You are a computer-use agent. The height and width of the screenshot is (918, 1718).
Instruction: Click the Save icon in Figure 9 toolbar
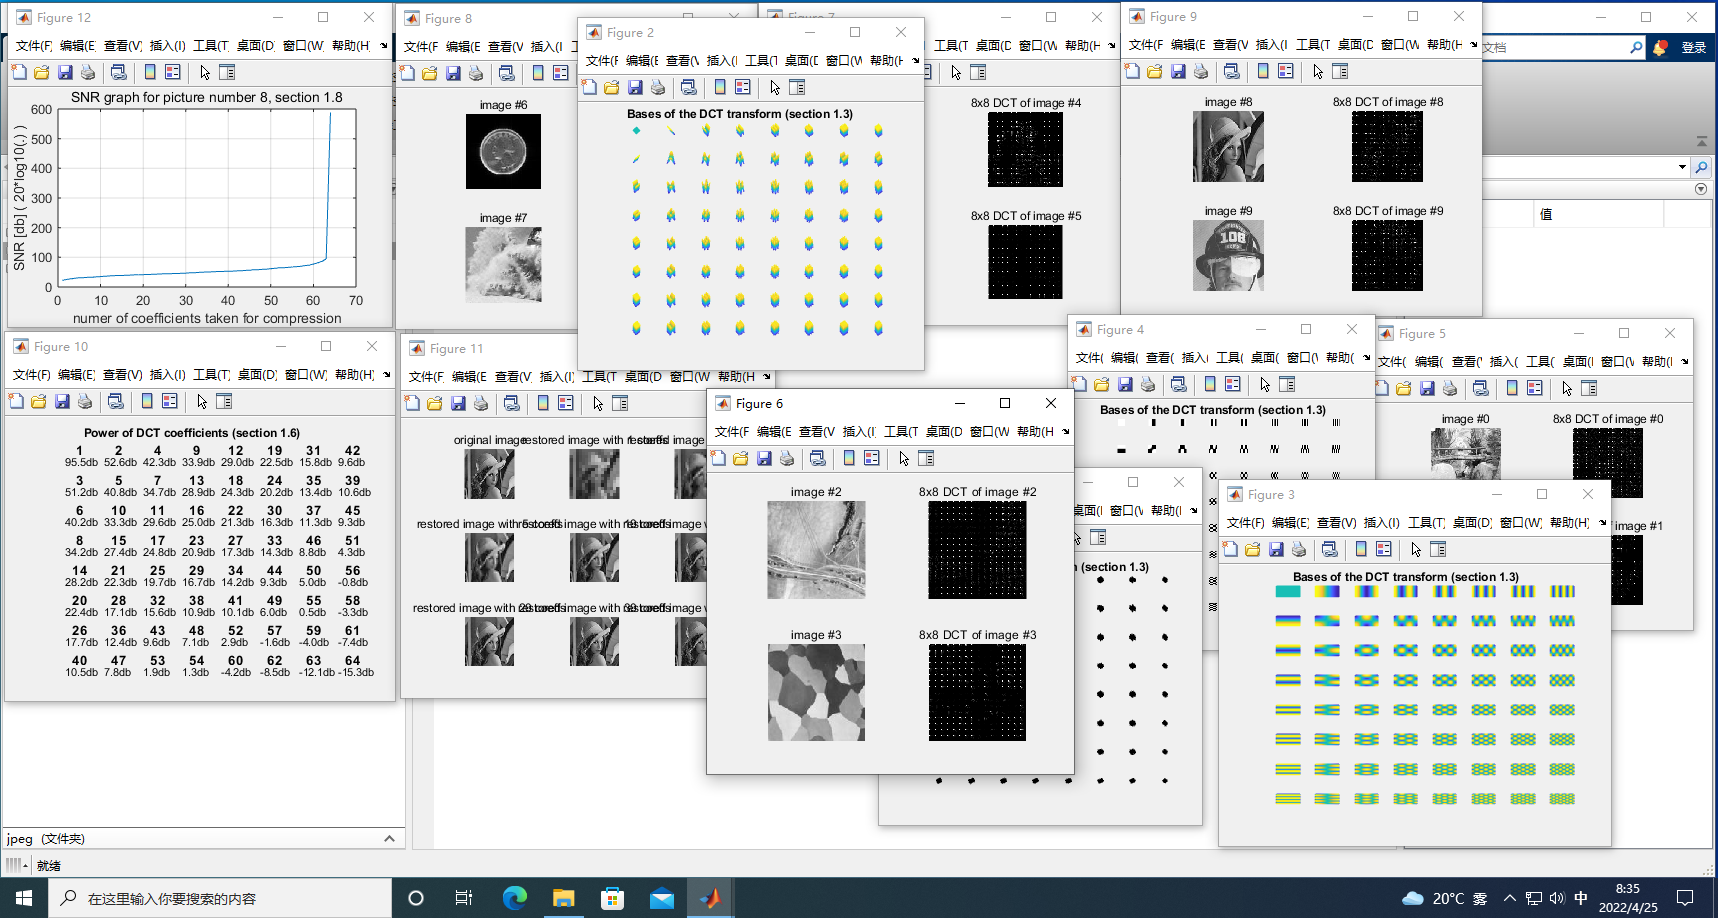[x=1178, y=71]
